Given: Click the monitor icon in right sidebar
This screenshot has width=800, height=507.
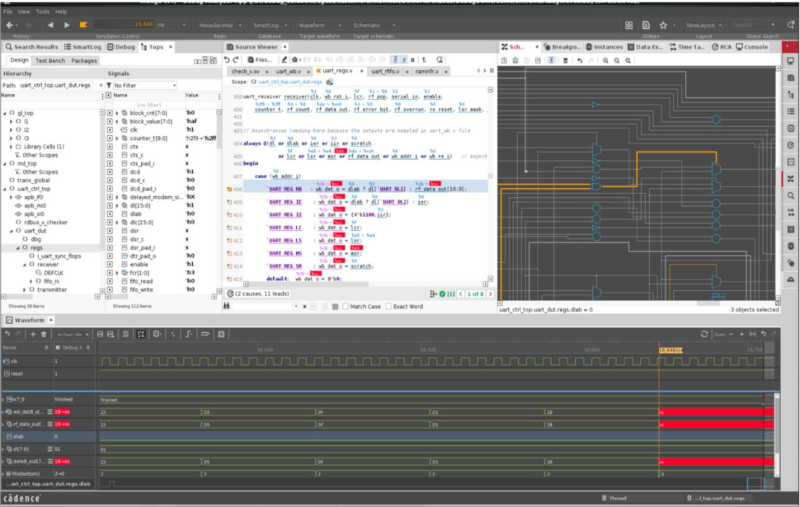Looking at the screenshot, I should [x=790, y=61].
